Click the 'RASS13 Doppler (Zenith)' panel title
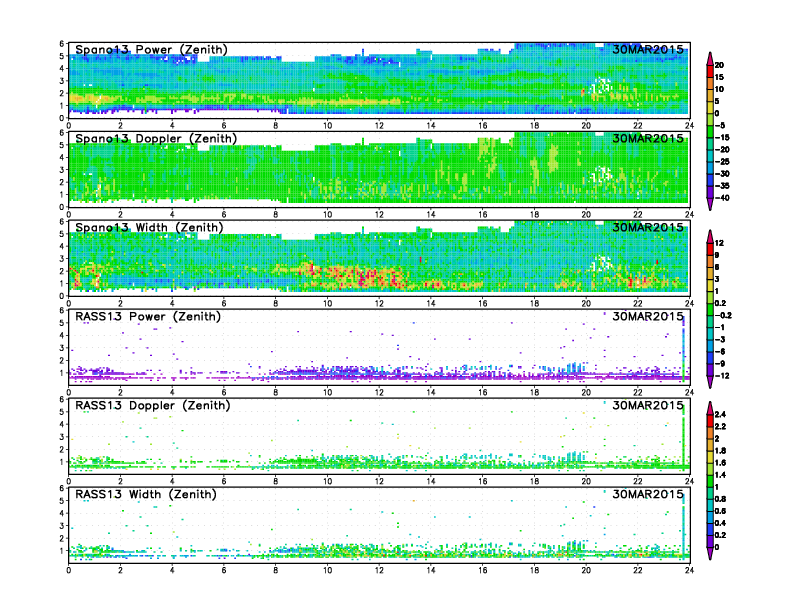 pos(153,405)
